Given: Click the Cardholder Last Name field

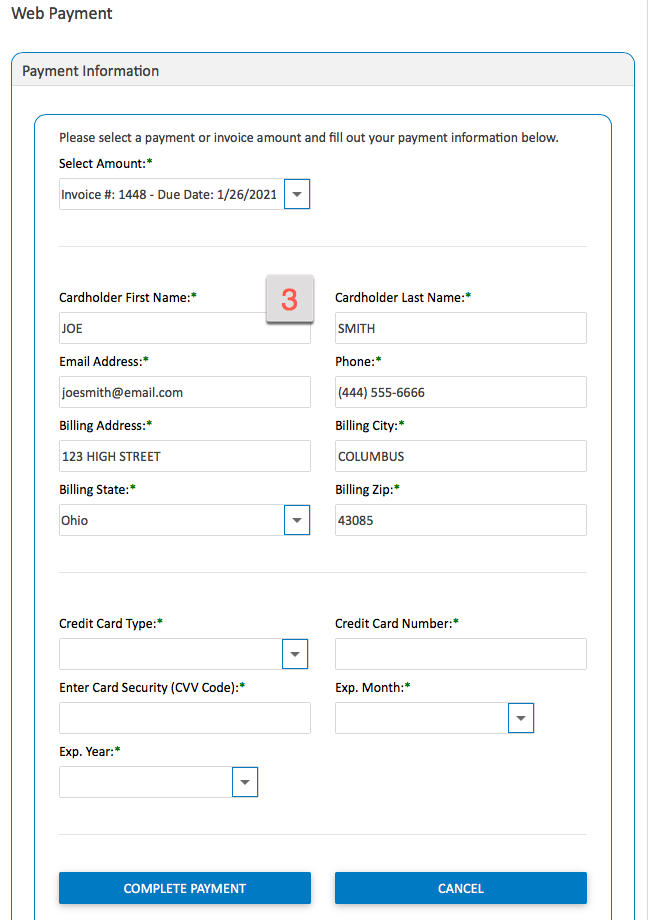Looking at the screenshot, I should coord(460,328).
